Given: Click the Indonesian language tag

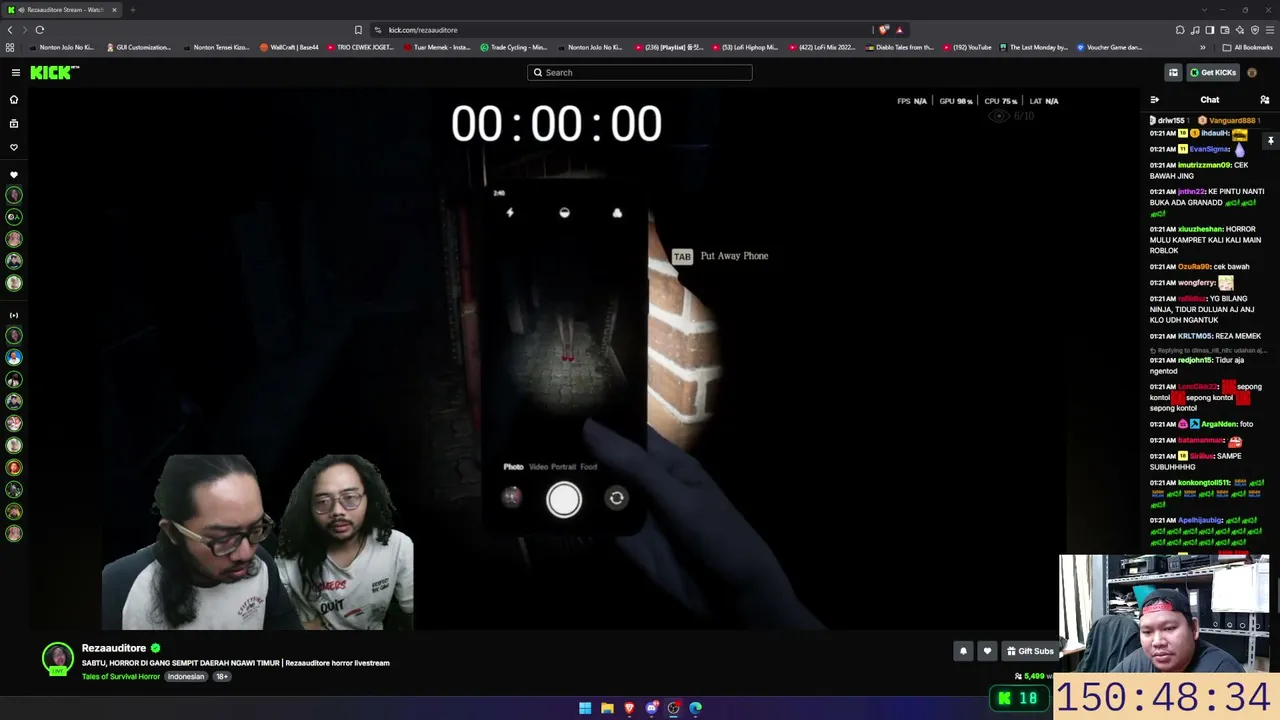Looking at the screenshot, I should (186, 677).
